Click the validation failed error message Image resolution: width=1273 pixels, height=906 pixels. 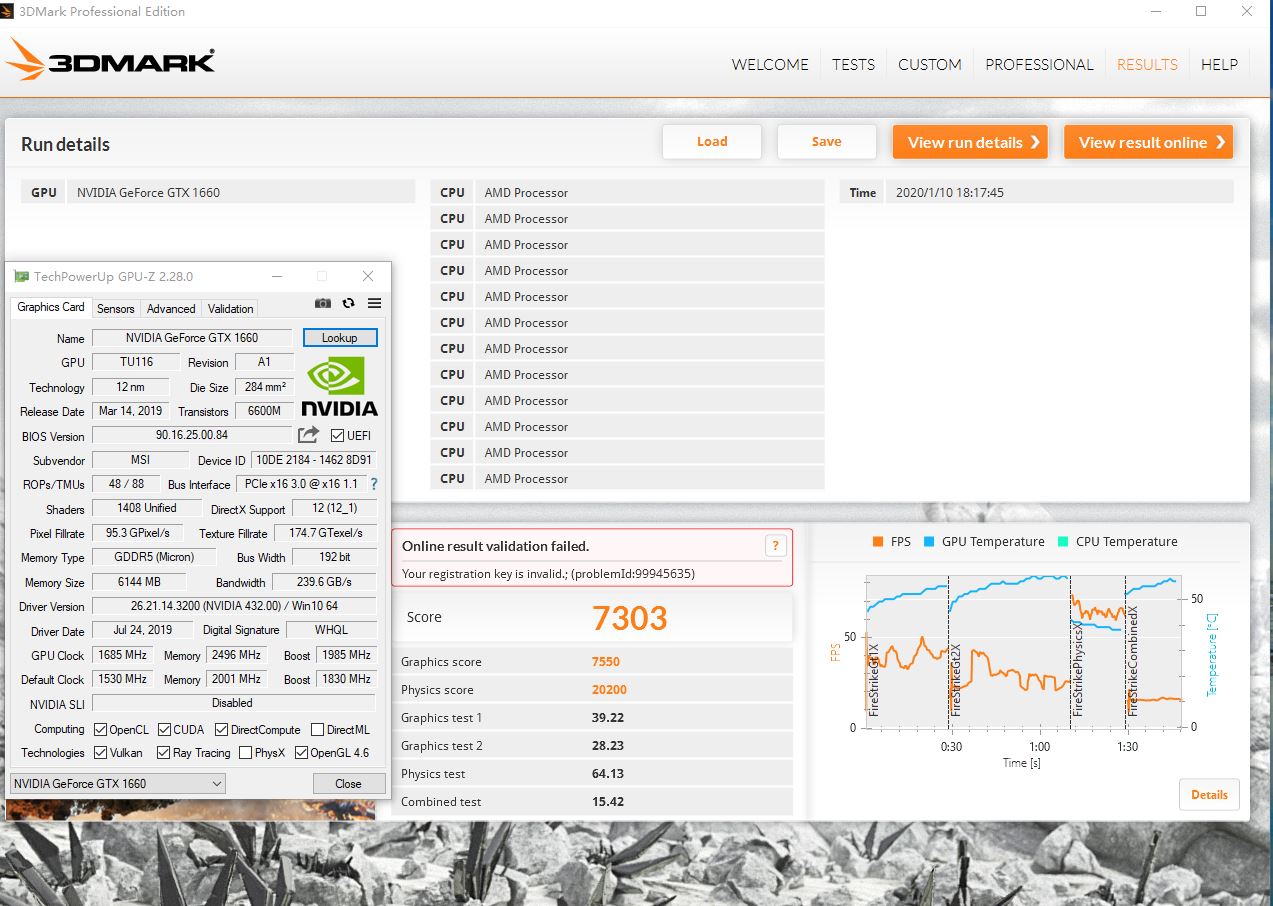592,558
